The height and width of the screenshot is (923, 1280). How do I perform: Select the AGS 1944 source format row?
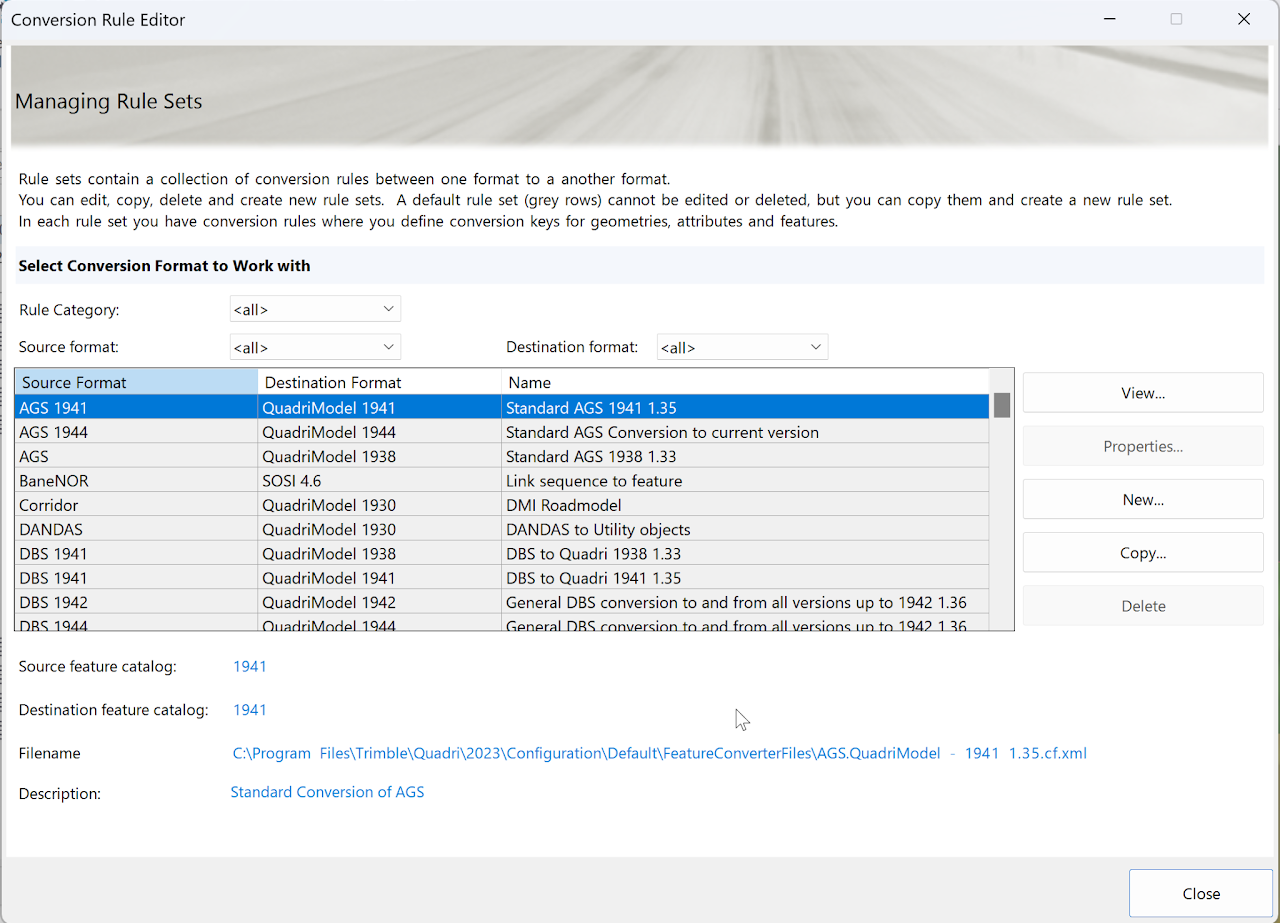pyautogui.click(x=502, y=432)
